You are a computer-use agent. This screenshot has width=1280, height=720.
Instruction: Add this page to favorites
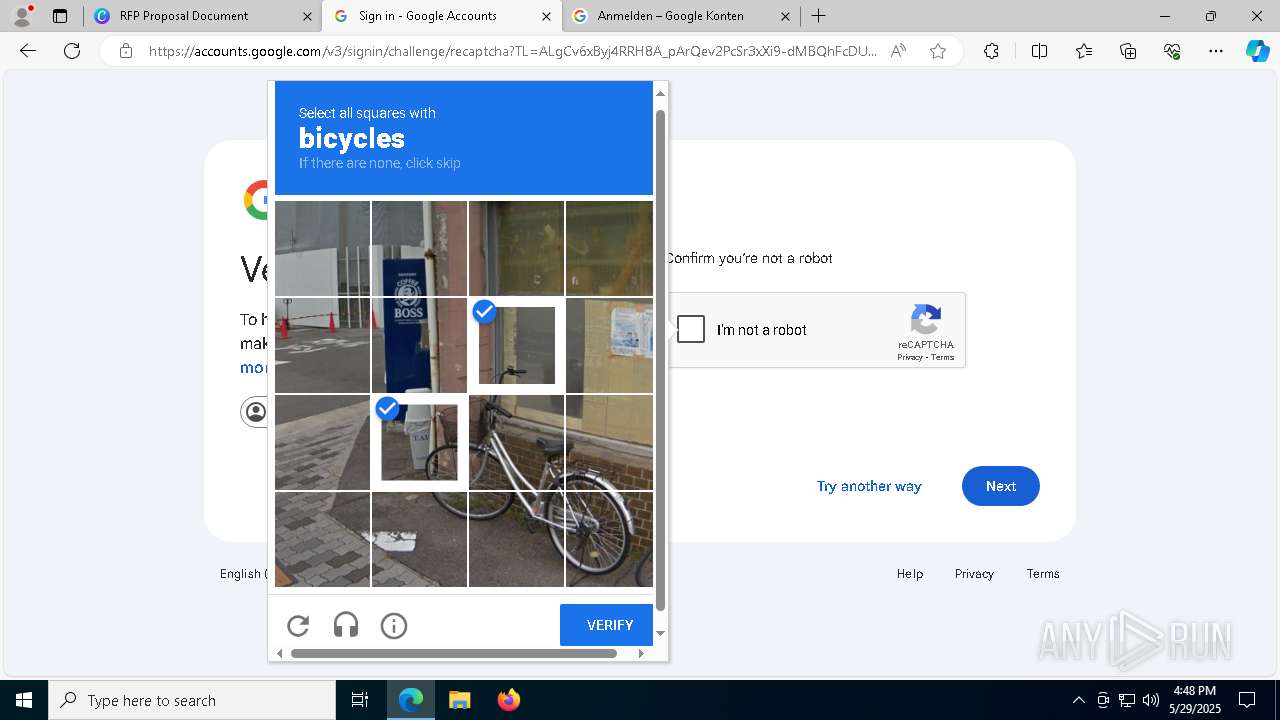(938, 51)
